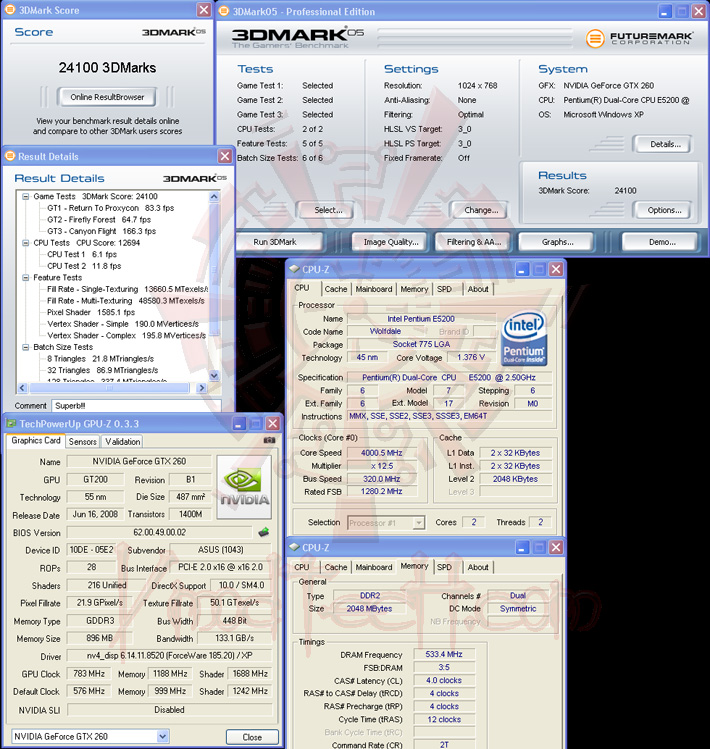Image resolution: width=710 pixels, height=749 pixels.
Task: Open the Cache tab in upper CPU-Z
Action: [336, 289]
